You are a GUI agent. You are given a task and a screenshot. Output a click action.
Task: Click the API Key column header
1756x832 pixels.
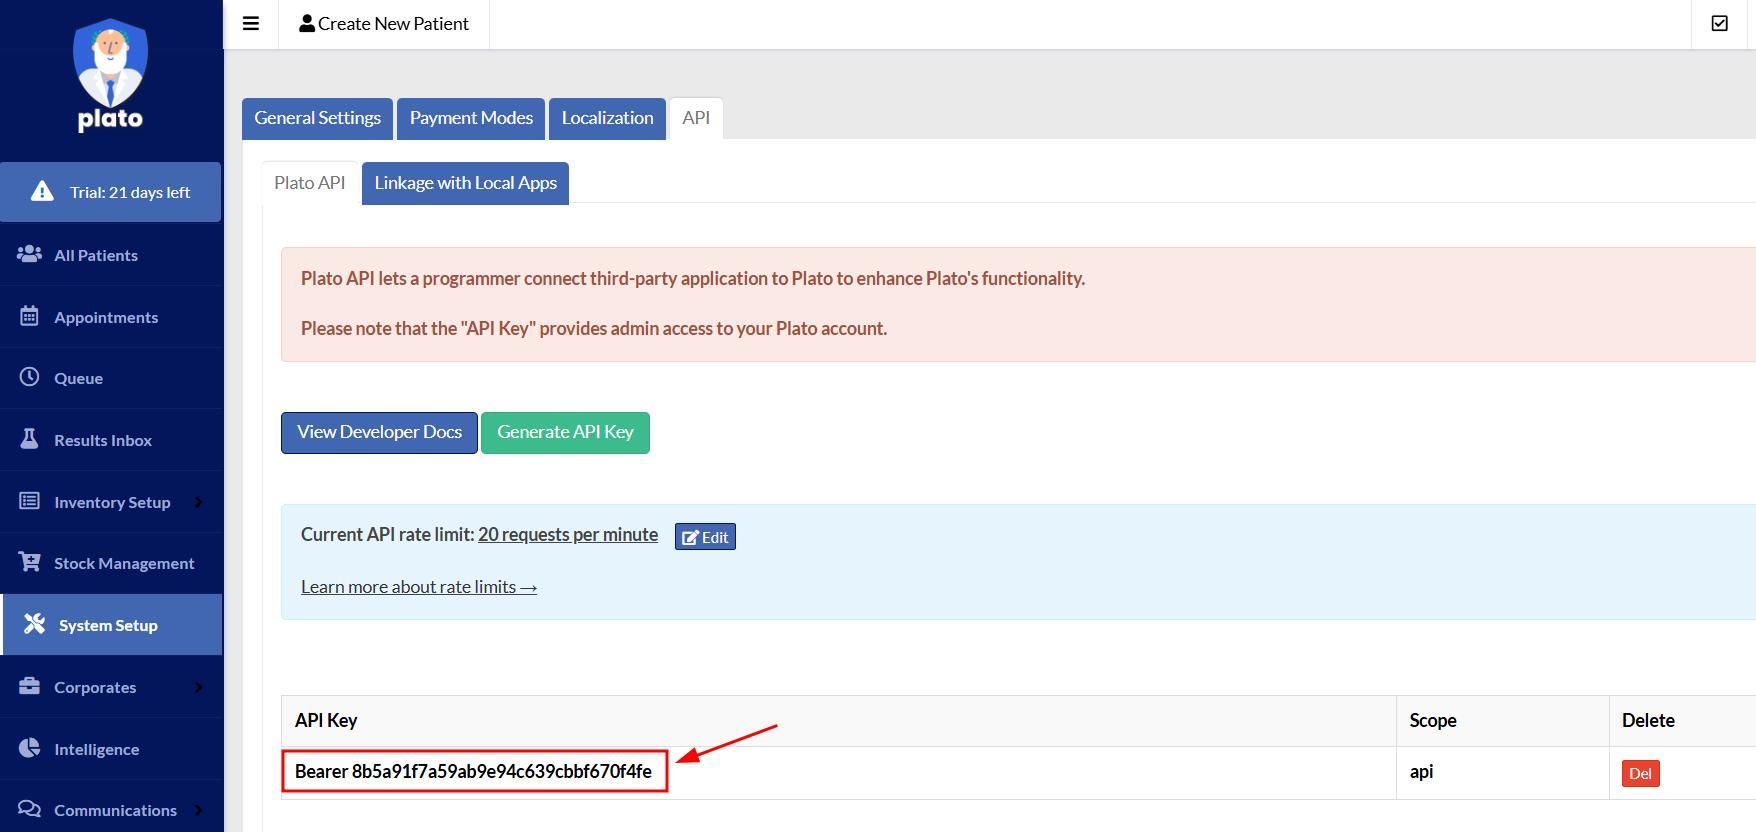tap(839, 721)
